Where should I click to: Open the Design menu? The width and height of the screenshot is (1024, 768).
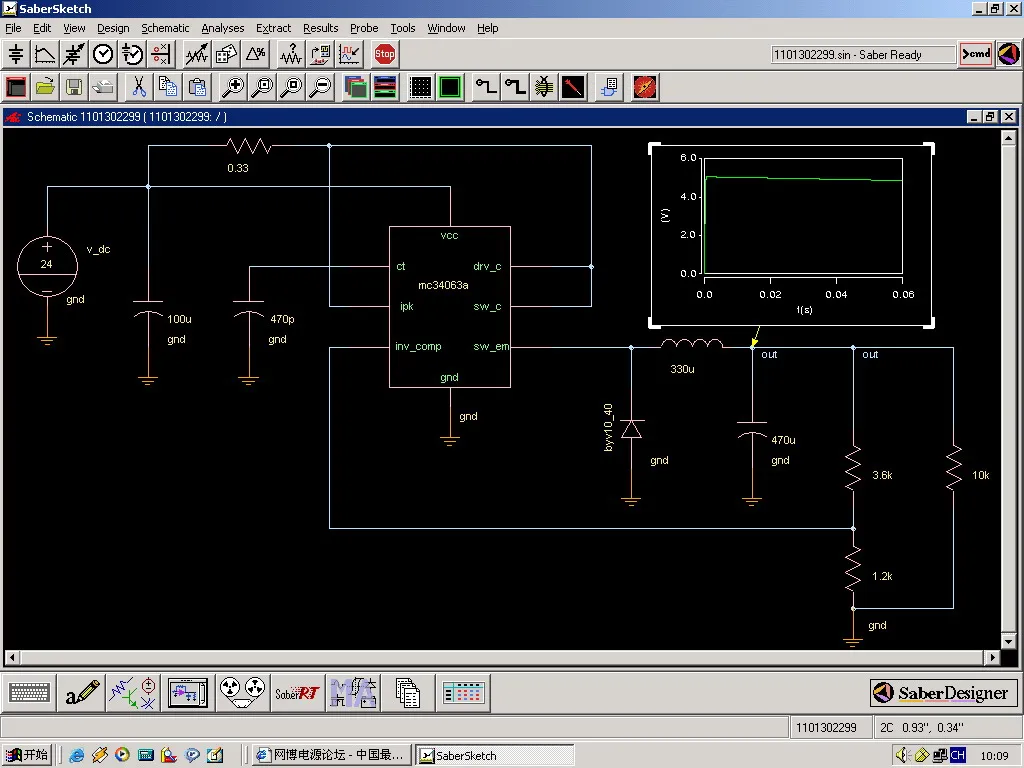(x=113, y=28)
